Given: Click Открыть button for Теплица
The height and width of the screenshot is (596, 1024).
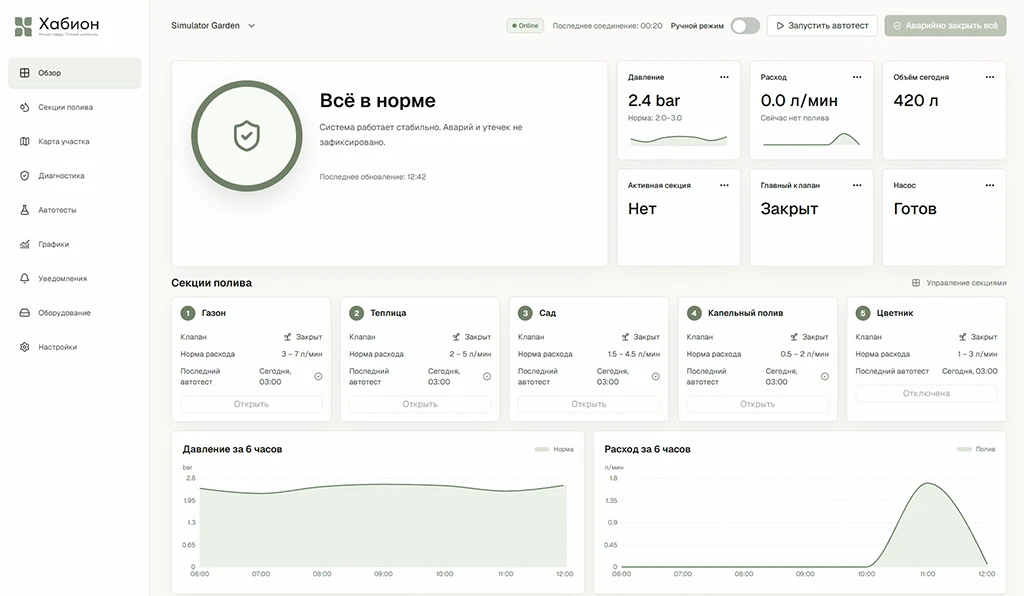Looking at the screenshot, I should coord(420,404).
